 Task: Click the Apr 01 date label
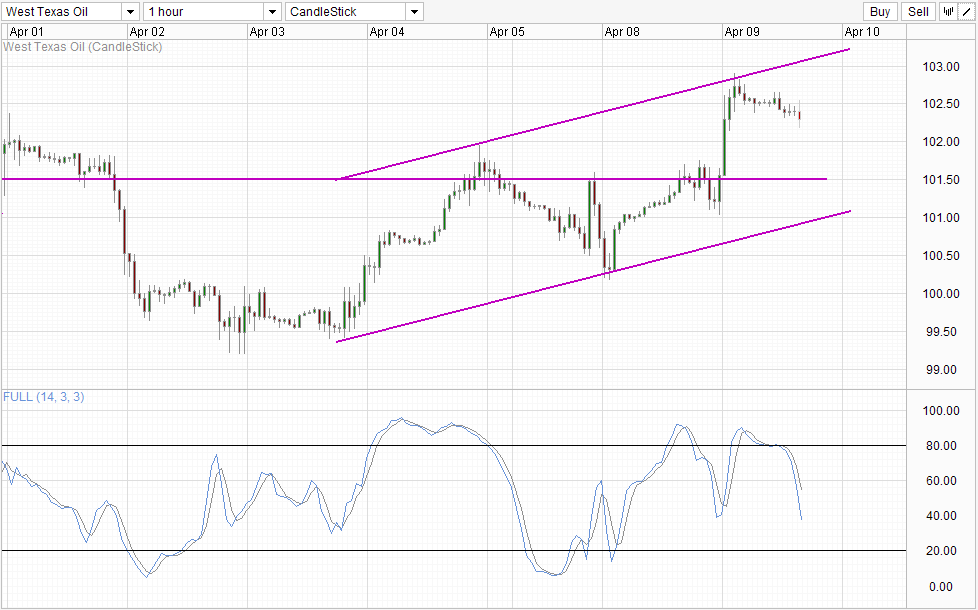pyautogui.click(x=27, y=32)
